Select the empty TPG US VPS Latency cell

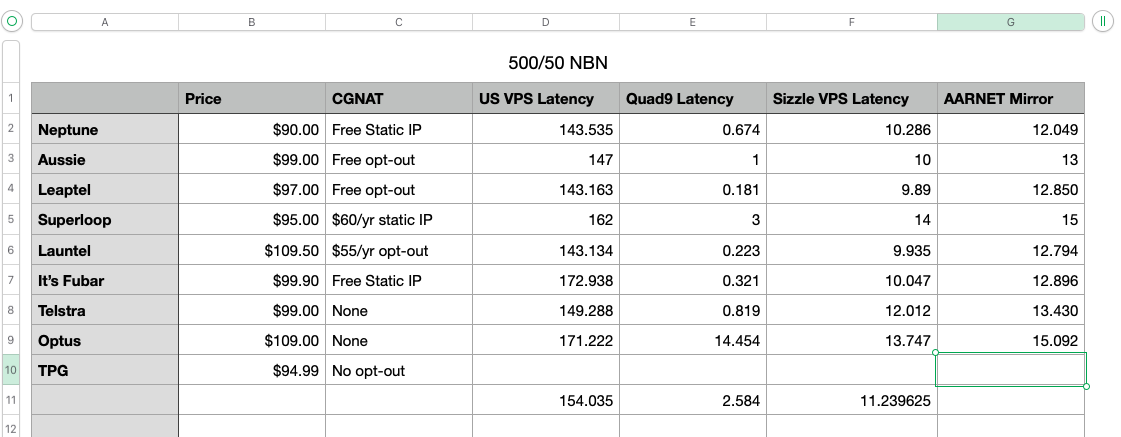click(x=546, y=370)
